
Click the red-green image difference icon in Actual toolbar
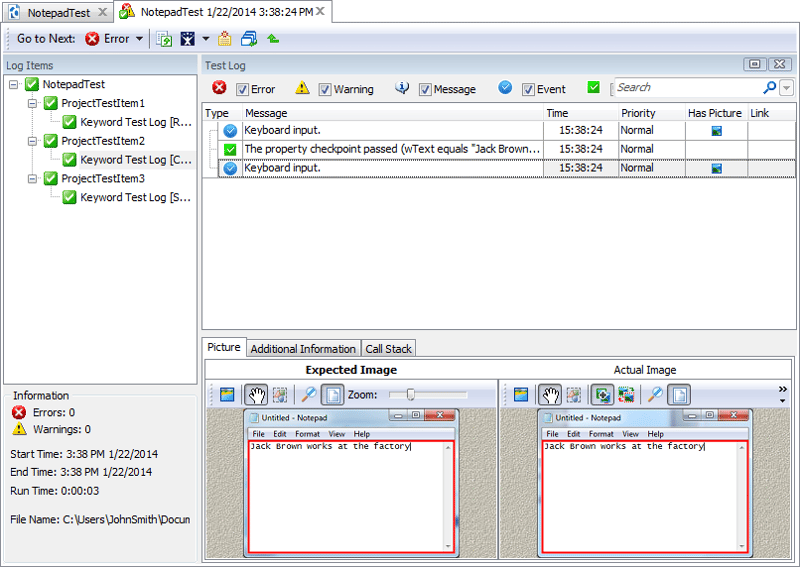(627, 395)
